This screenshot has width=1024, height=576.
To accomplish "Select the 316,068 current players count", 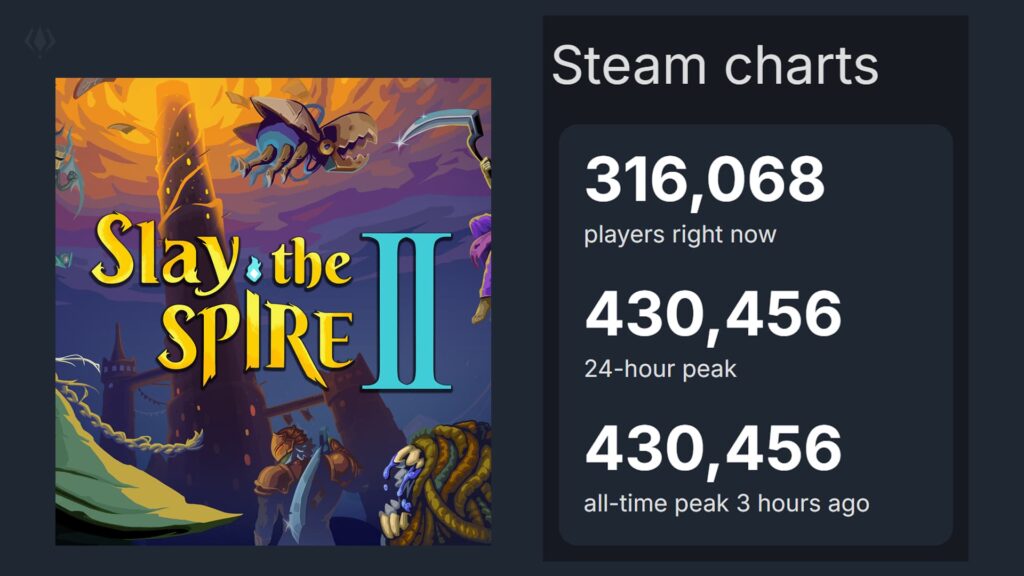I will pyautogui.click(x=704, y=181).
